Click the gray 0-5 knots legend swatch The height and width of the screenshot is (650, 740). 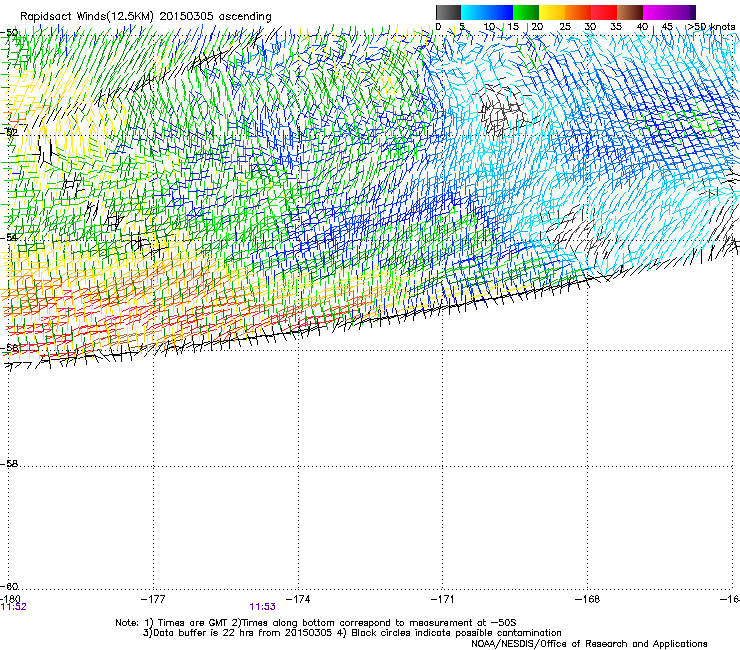tap(448, 12)
